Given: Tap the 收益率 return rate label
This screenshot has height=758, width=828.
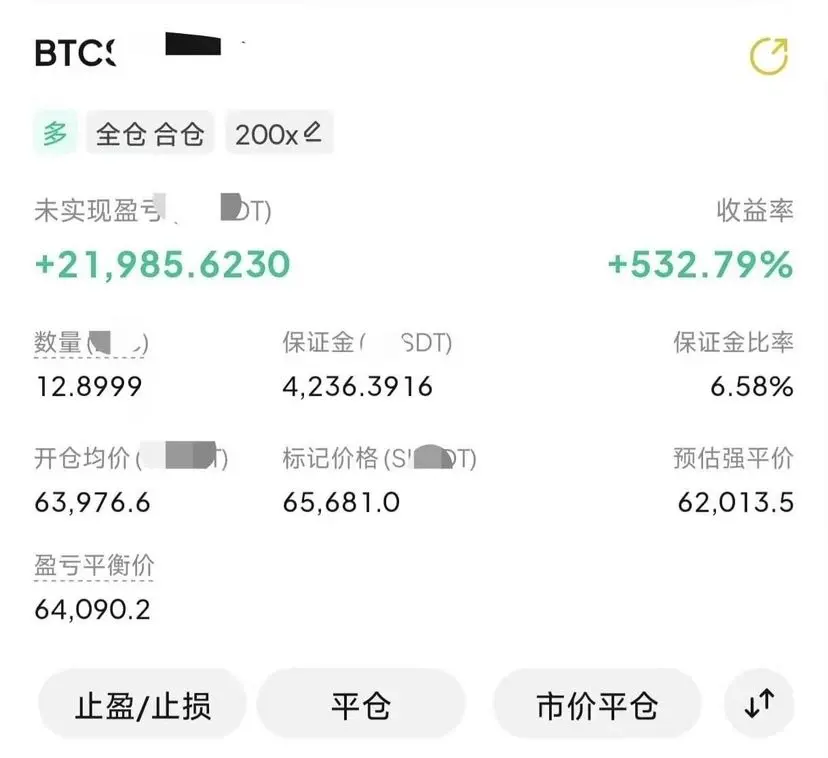Looking at the screenshot, I should tap(755, 210).
